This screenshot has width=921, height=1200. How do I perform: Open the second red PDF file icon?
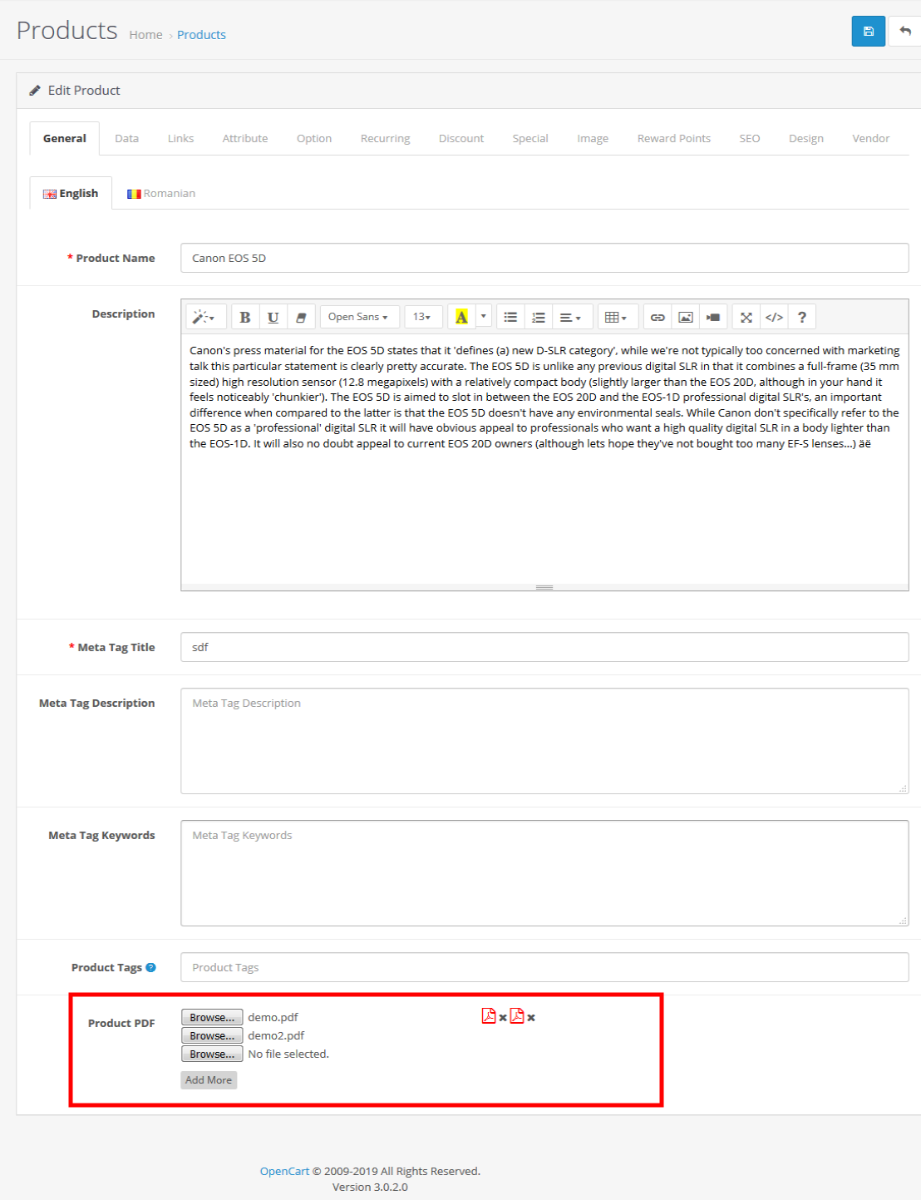coord(517,1017)
